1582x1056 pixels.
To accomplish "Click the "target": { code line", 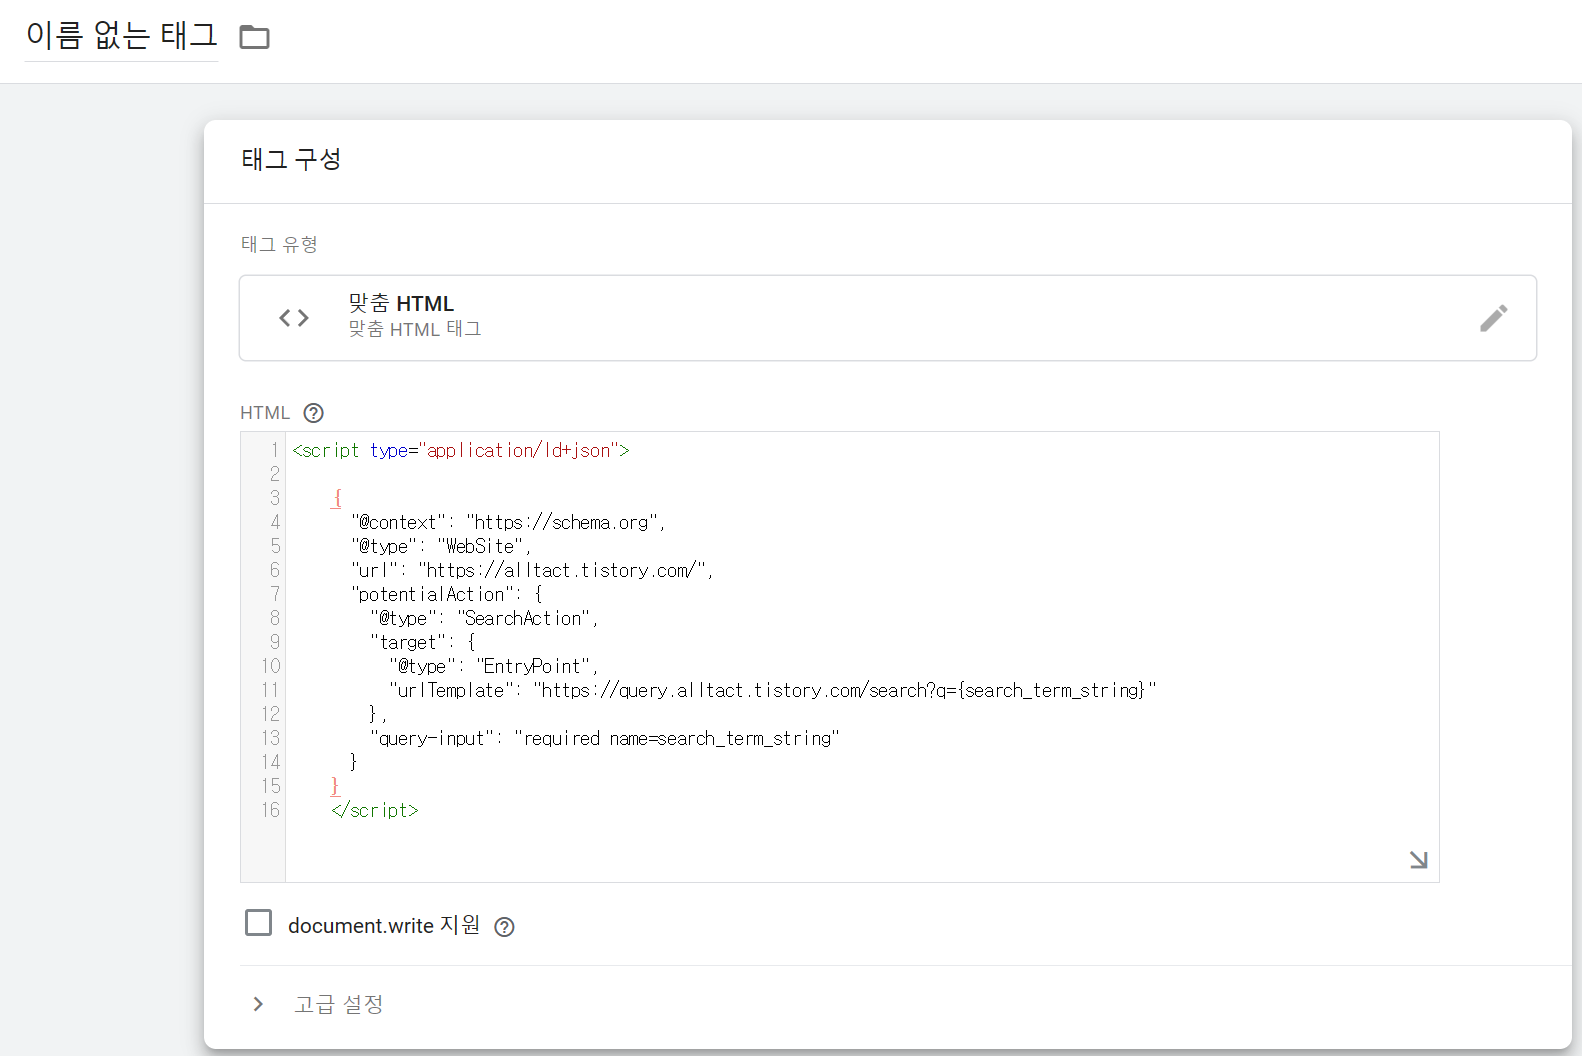I will click(x=423, y=643).
